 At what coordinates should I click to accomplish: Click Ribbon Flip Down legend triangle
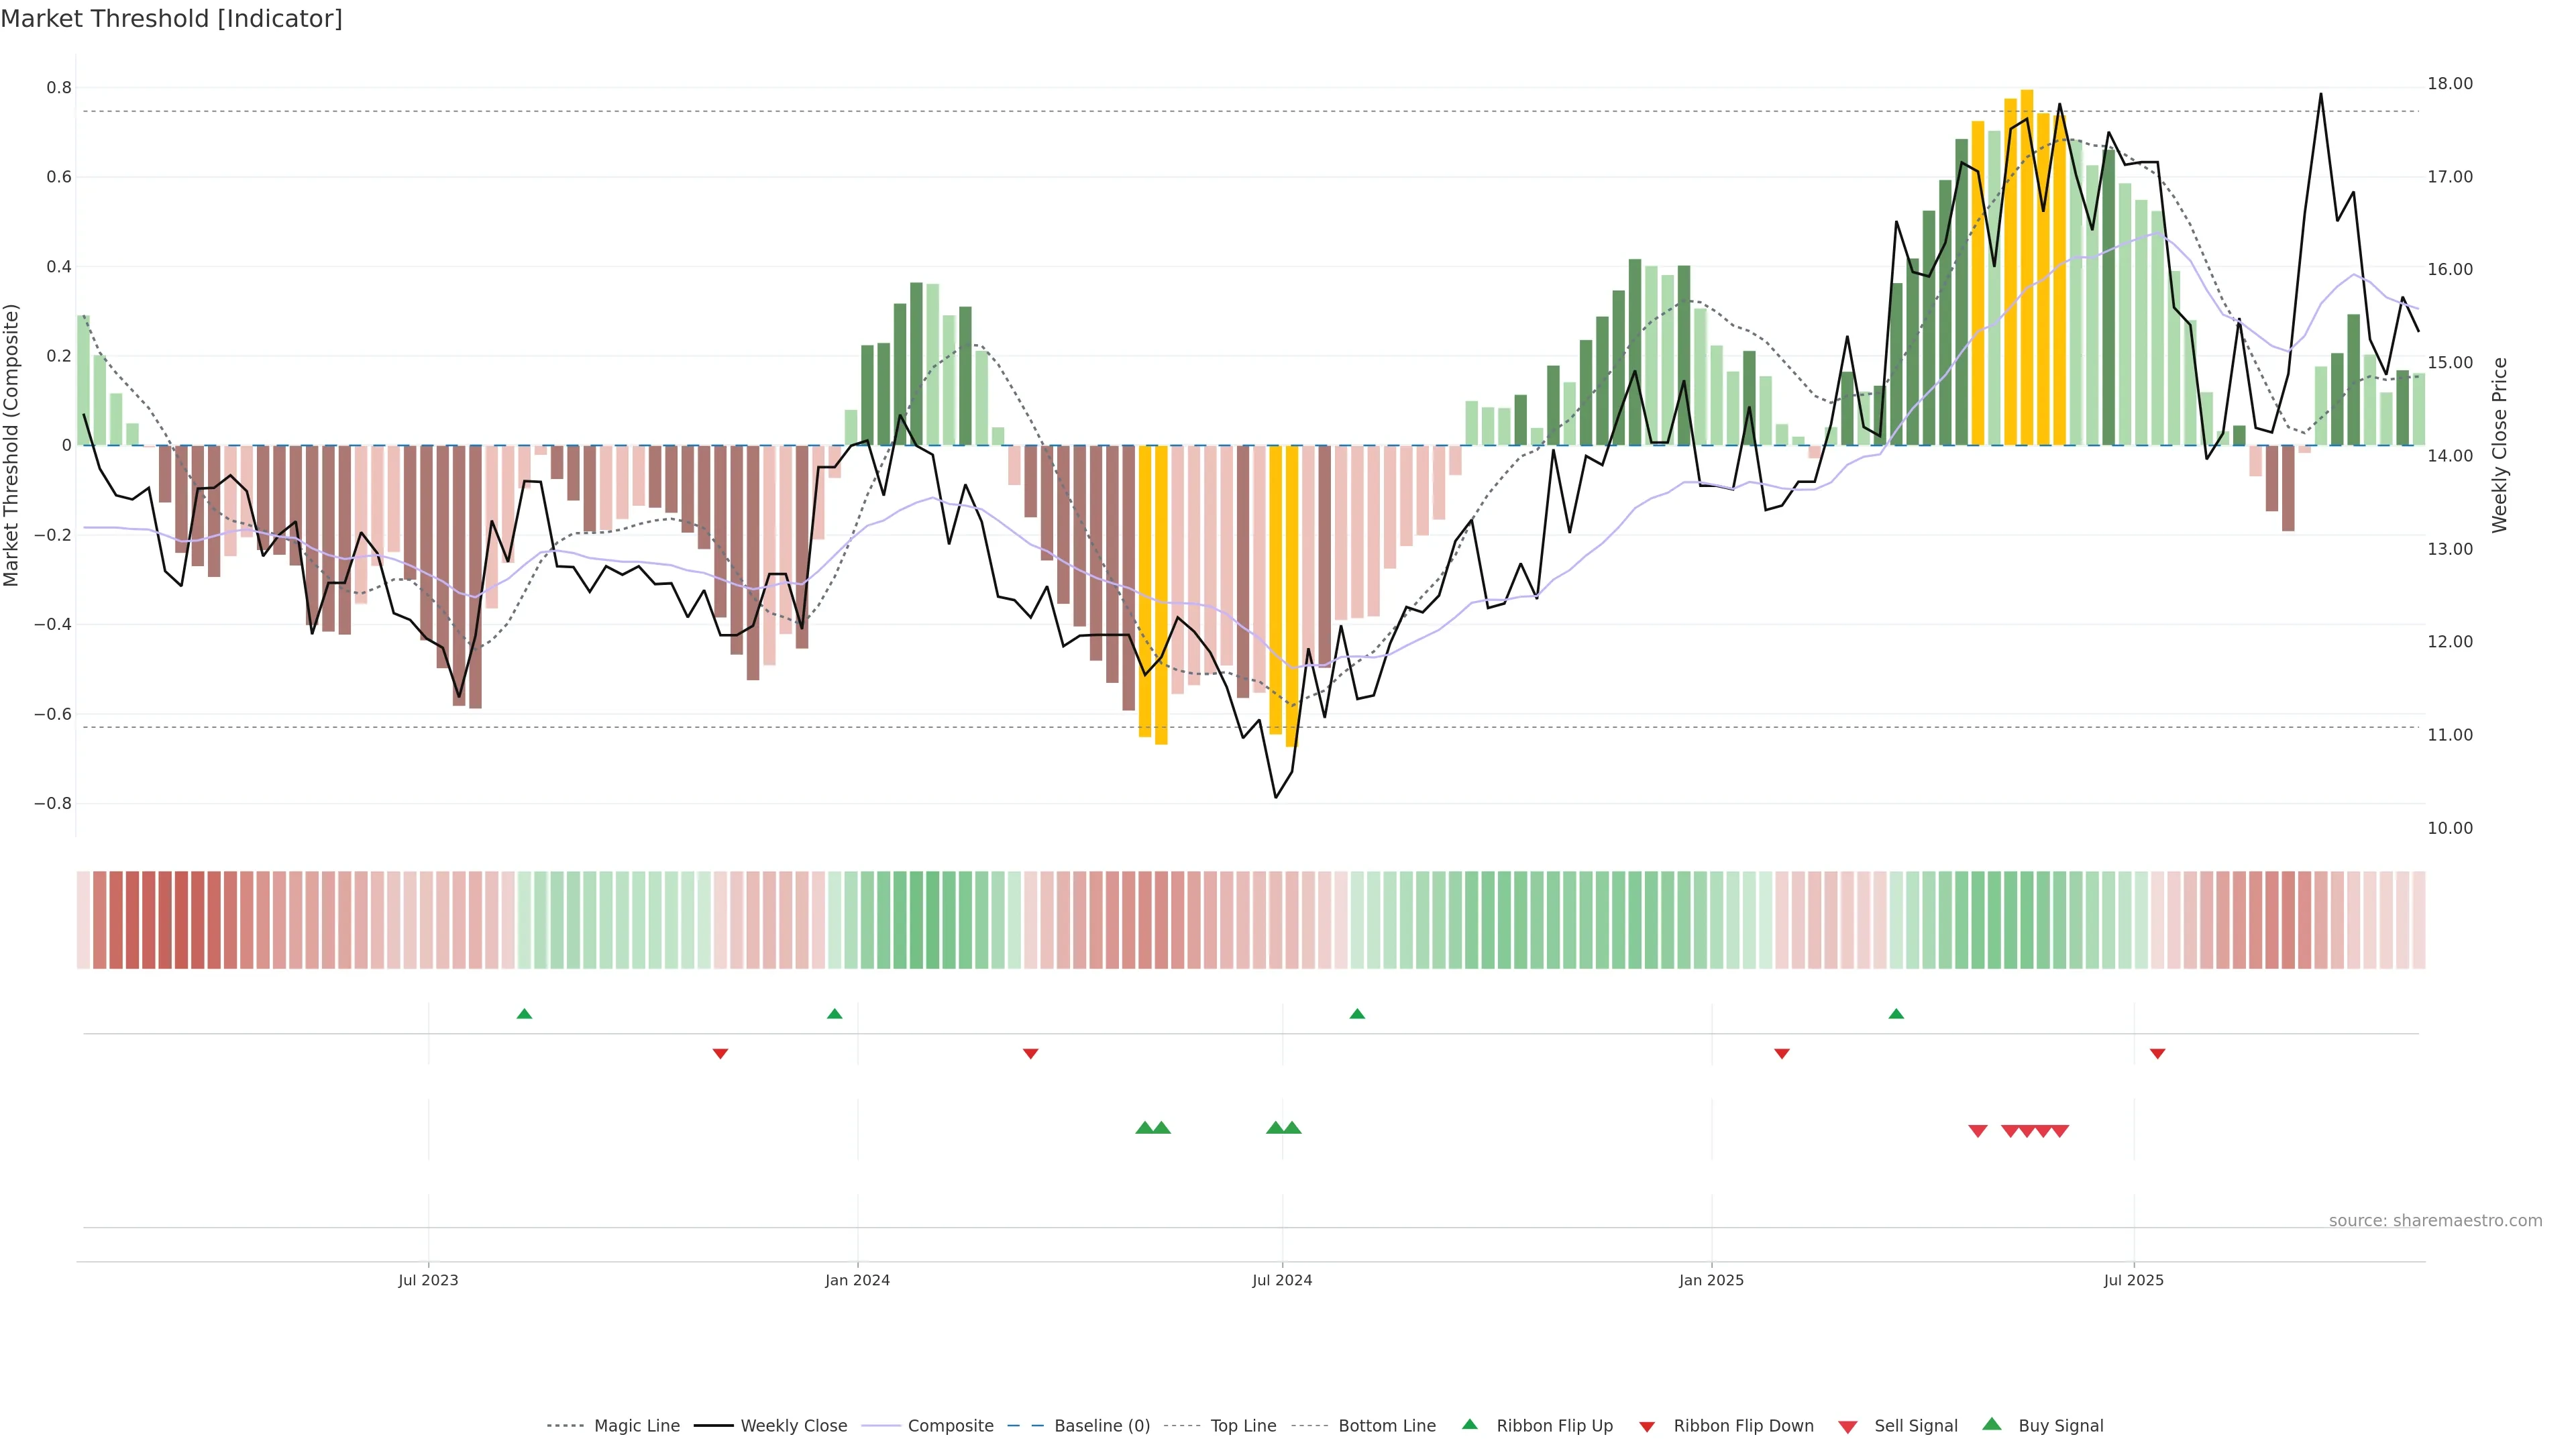[1647, 1427]
